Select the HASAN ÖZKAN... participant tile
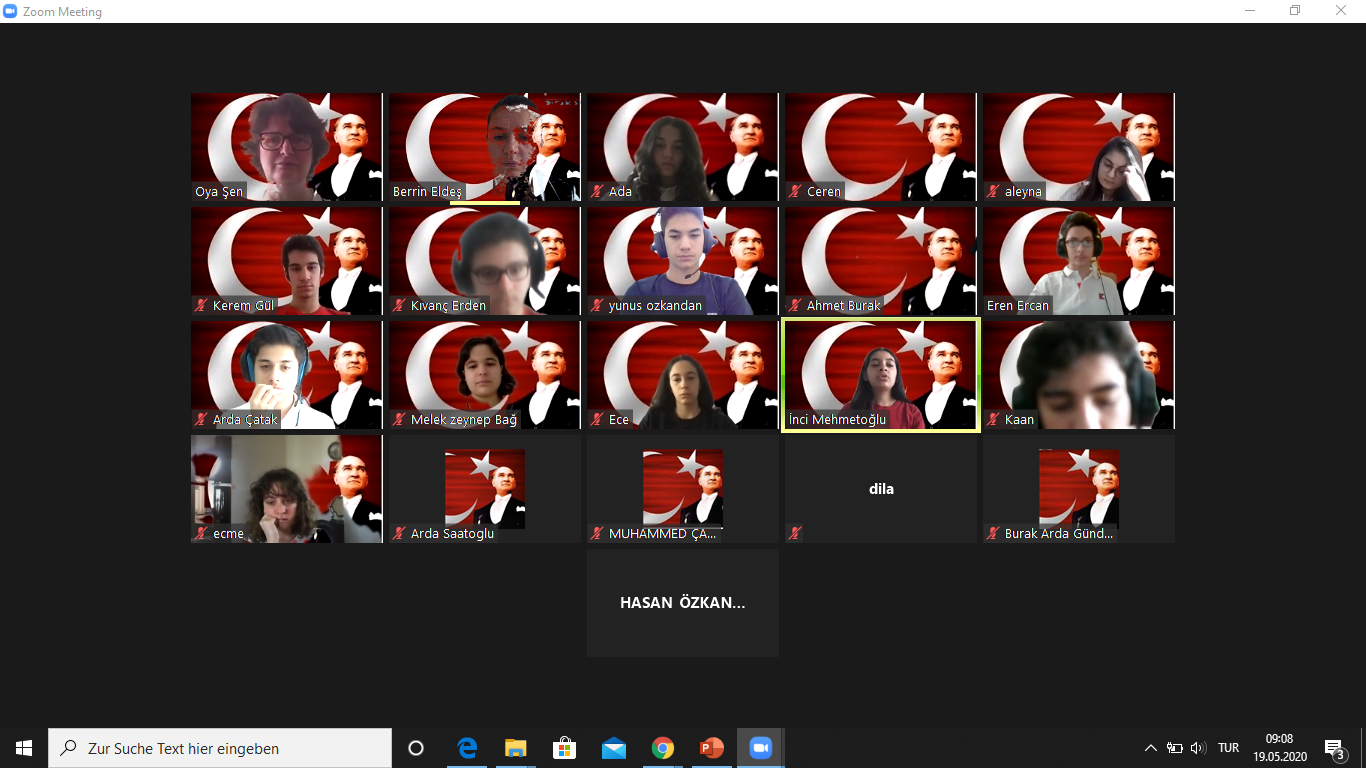Viewport: 1366px width, 768px height. pyautogui.click(x=683, y=603)
